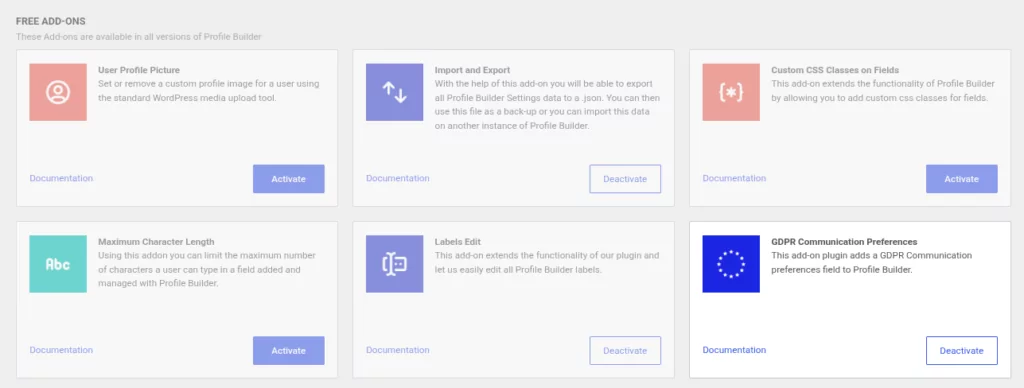
Task: Click the 'These Add-ons are available' subtitle text
Action: [x=138, y=37]
